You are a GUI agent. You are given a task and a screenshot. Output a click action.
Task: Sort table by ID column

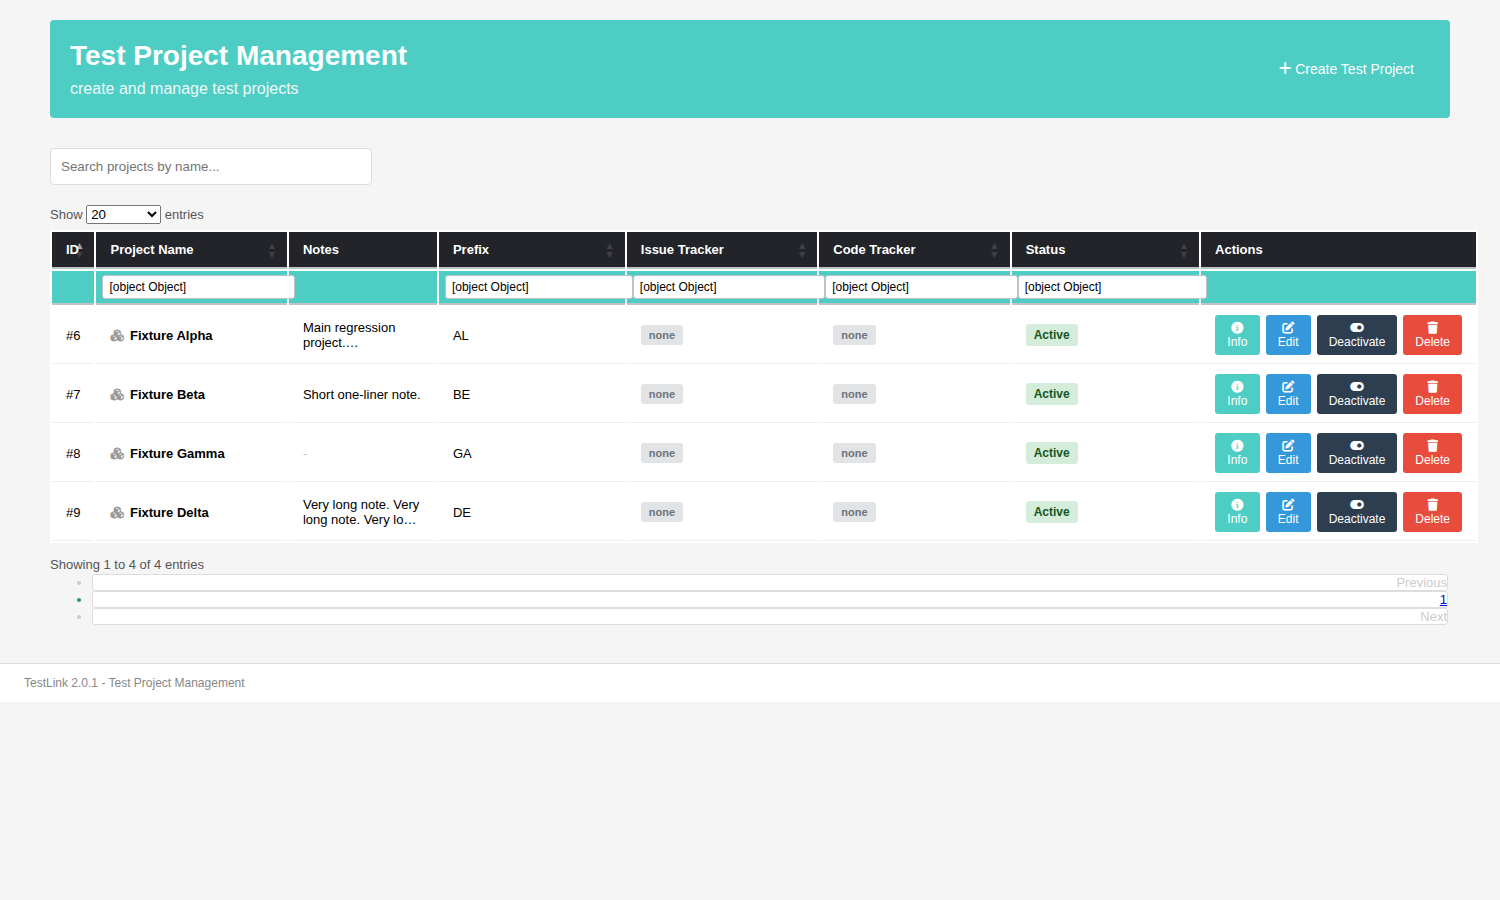coord(73,250)
